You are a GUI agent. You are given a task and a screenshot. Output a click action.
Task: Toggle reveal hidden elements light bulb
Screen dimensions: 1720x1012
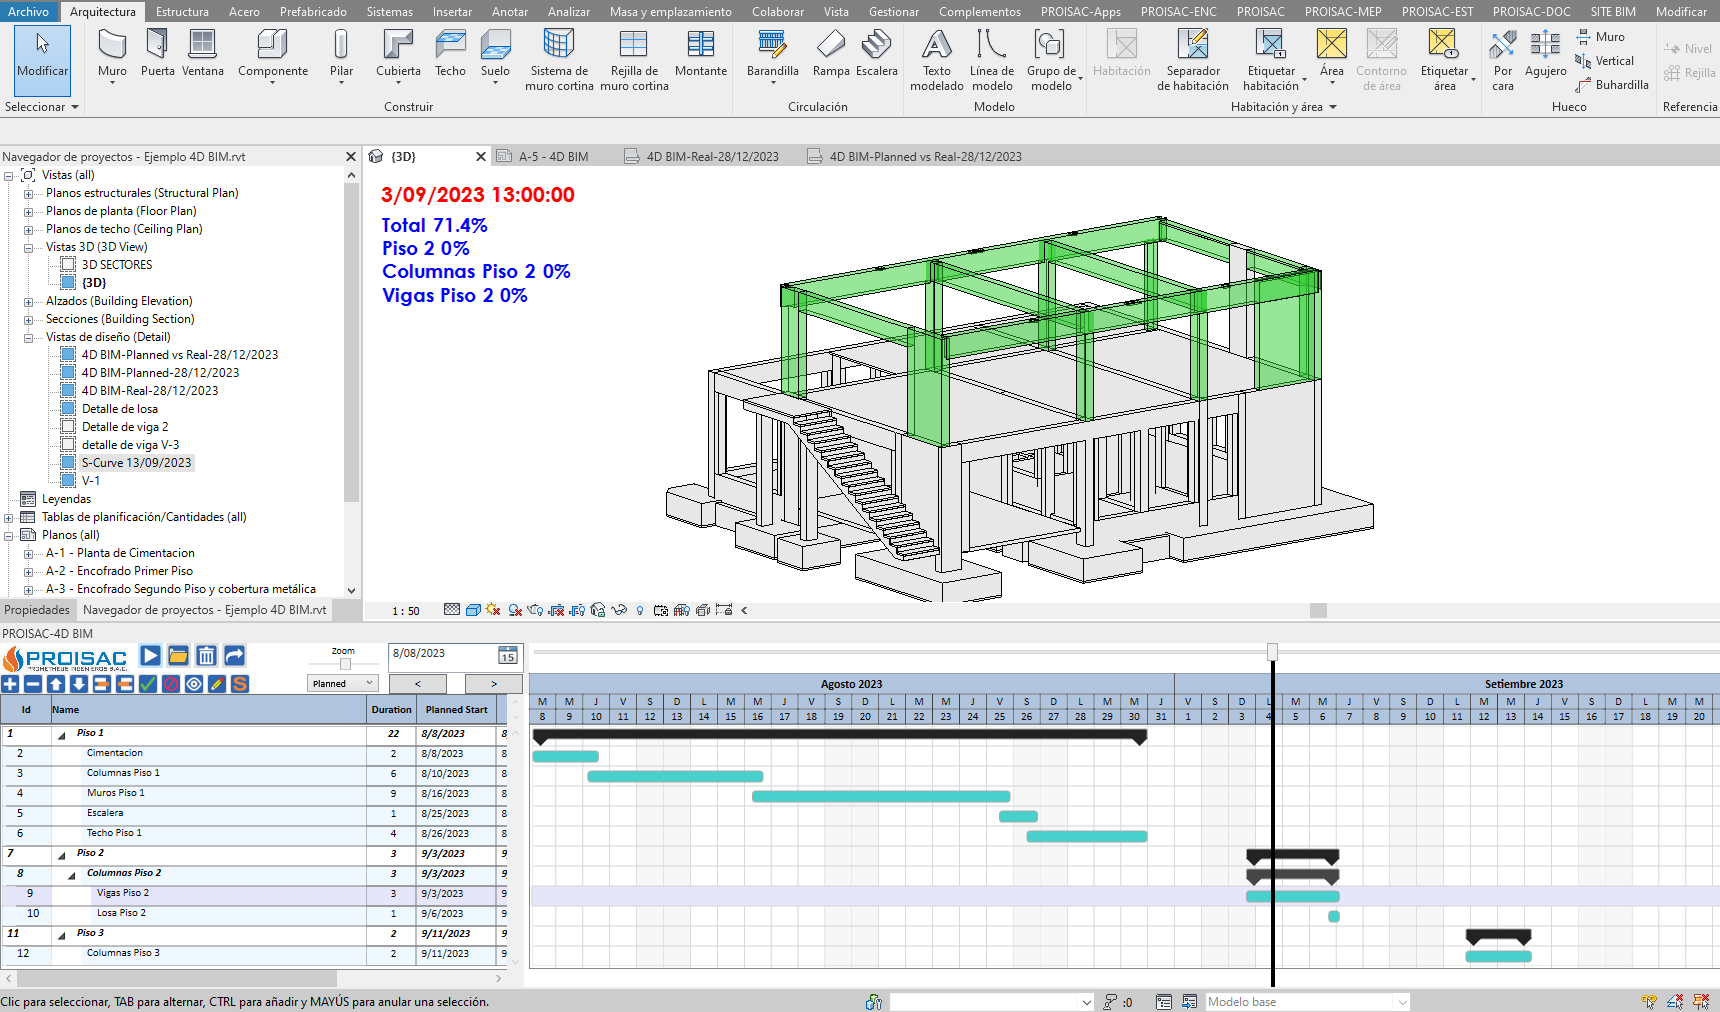point(640,610)
